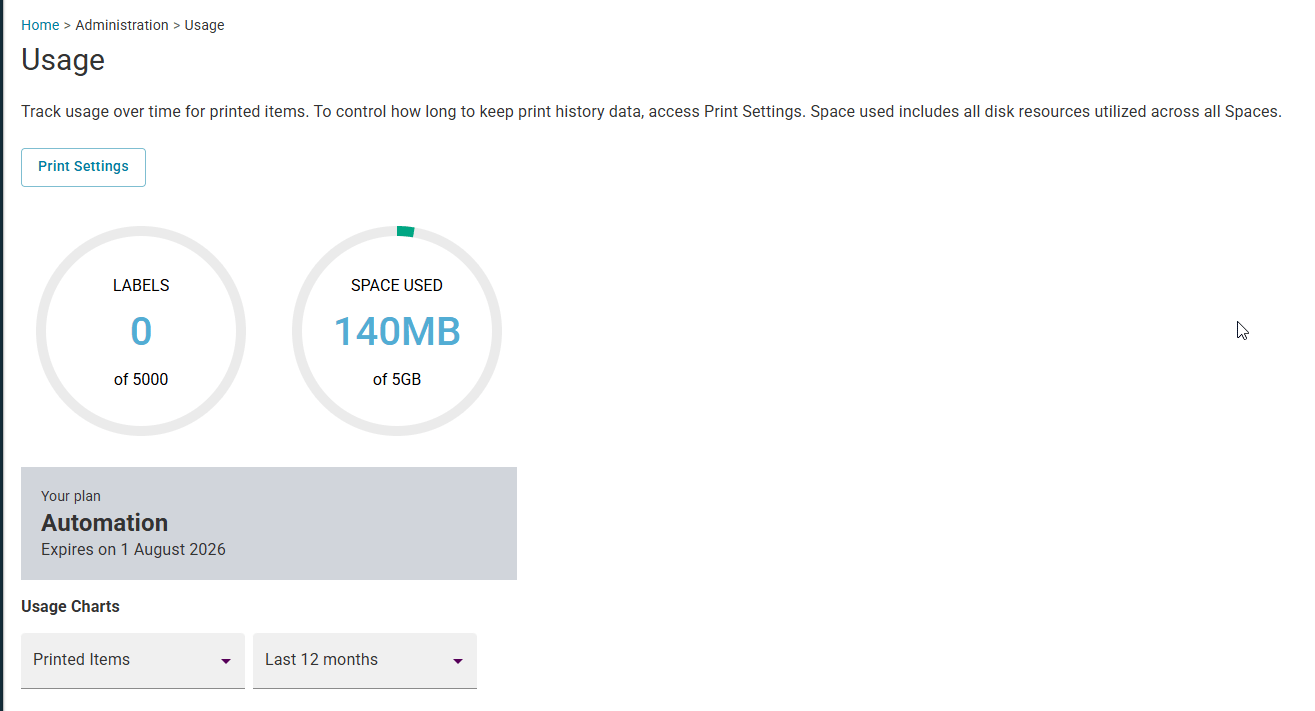This screenshot has height=711, width=1315.
Task: Click the green progress segment on Space Used
Action: (404, 231)
